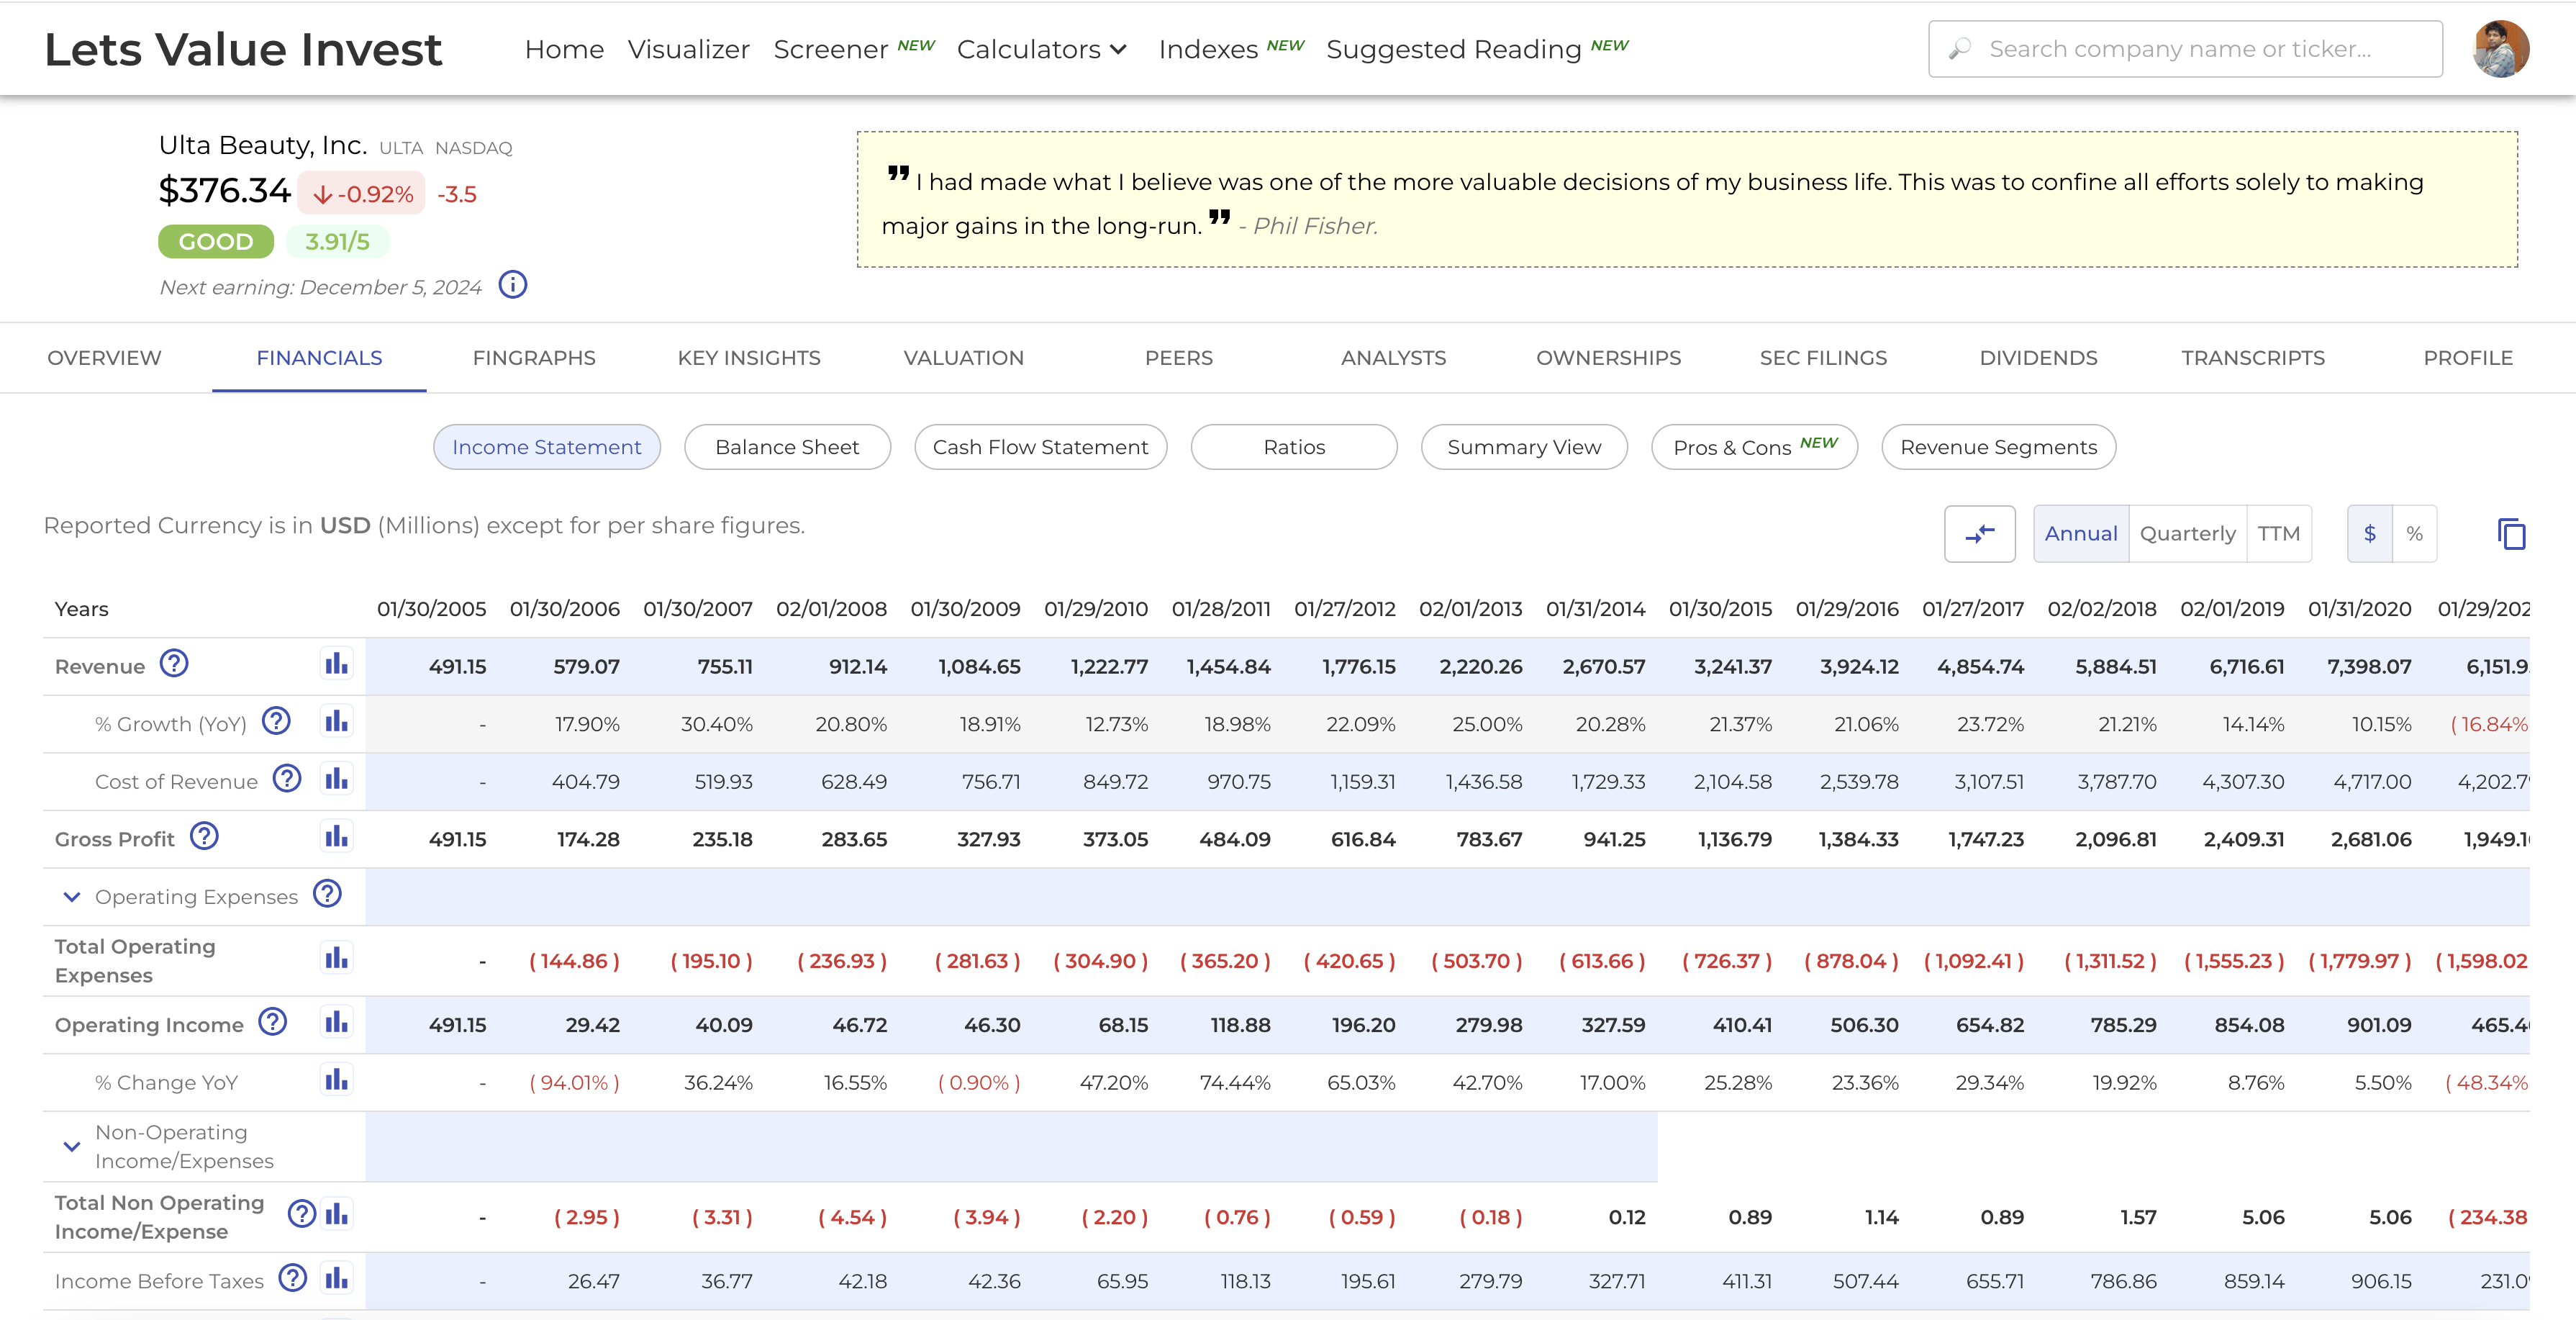This screenshot has height=1320, width=2576.
Task: Select Balance Sheet pill
Action: click(787, 447)
